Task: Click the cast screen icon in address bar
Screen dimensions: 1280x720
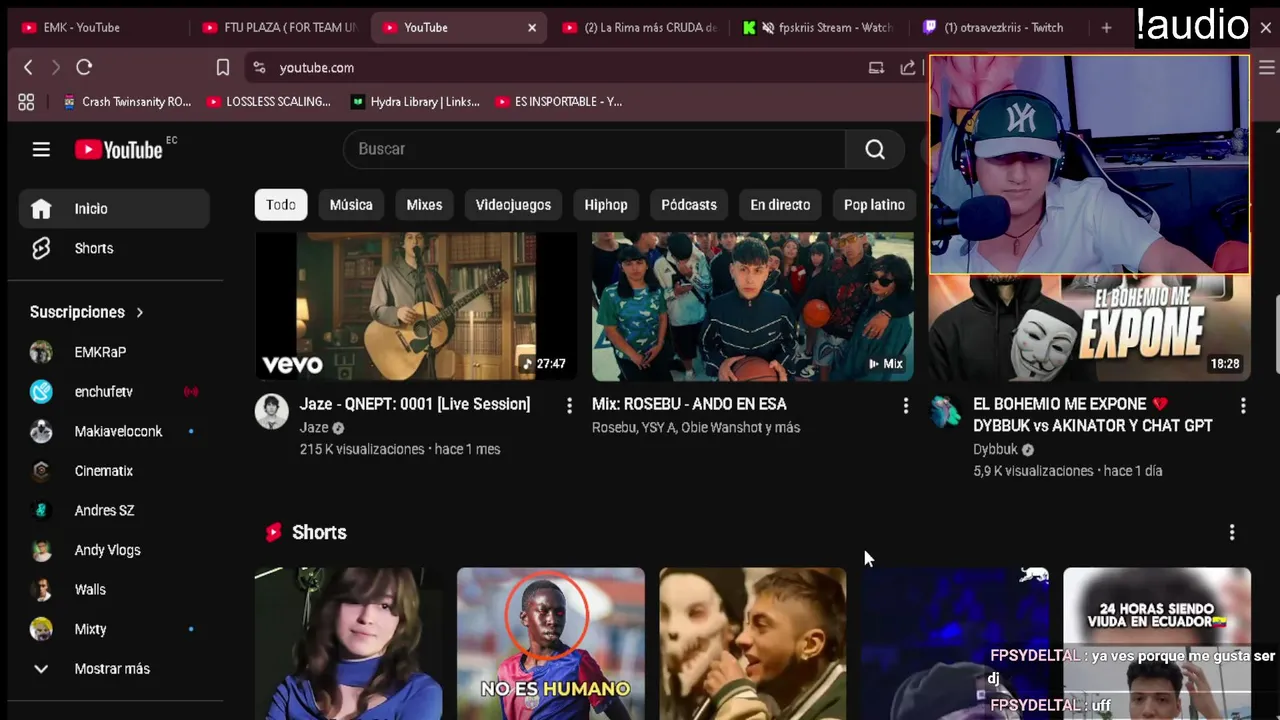Action: 876,67
